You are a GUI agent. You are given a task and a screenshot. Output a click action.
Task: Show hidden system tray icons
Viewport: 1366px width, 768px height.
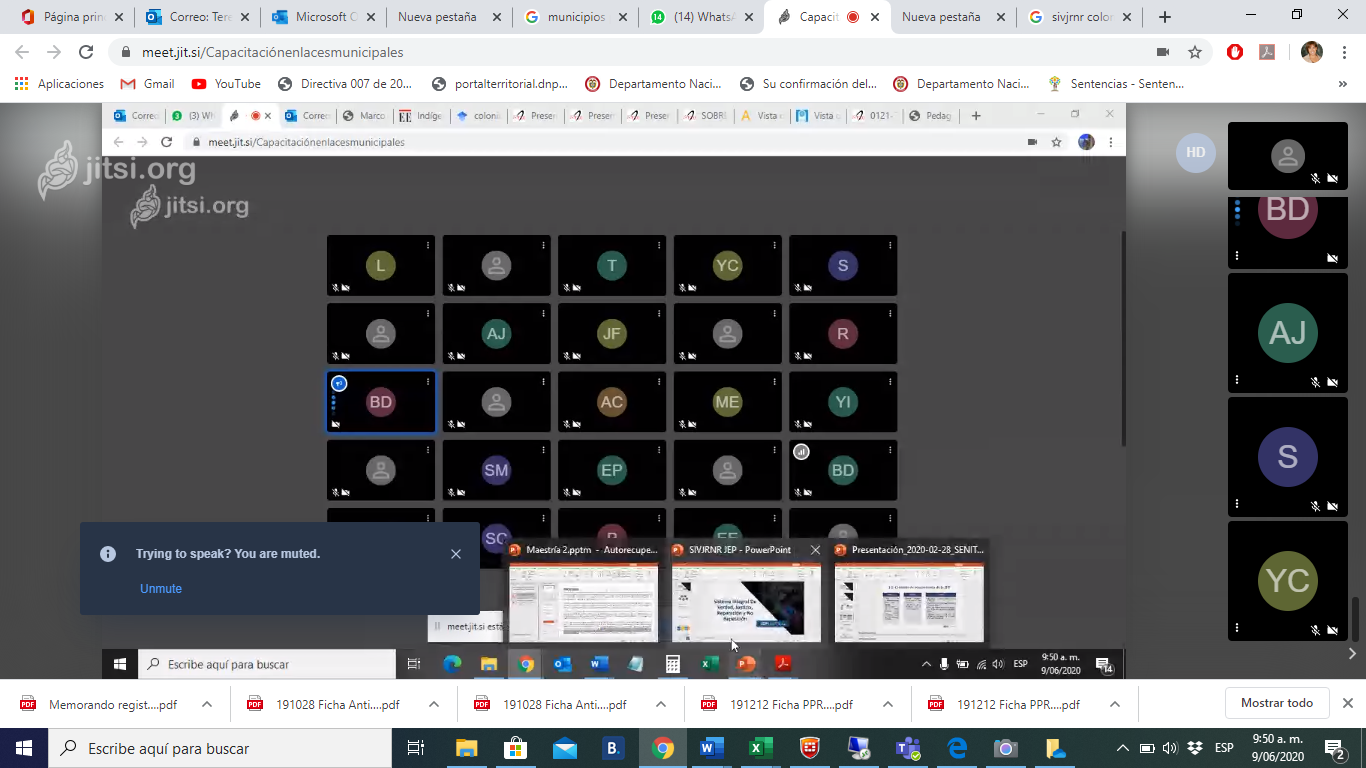tap(1122, 748)
